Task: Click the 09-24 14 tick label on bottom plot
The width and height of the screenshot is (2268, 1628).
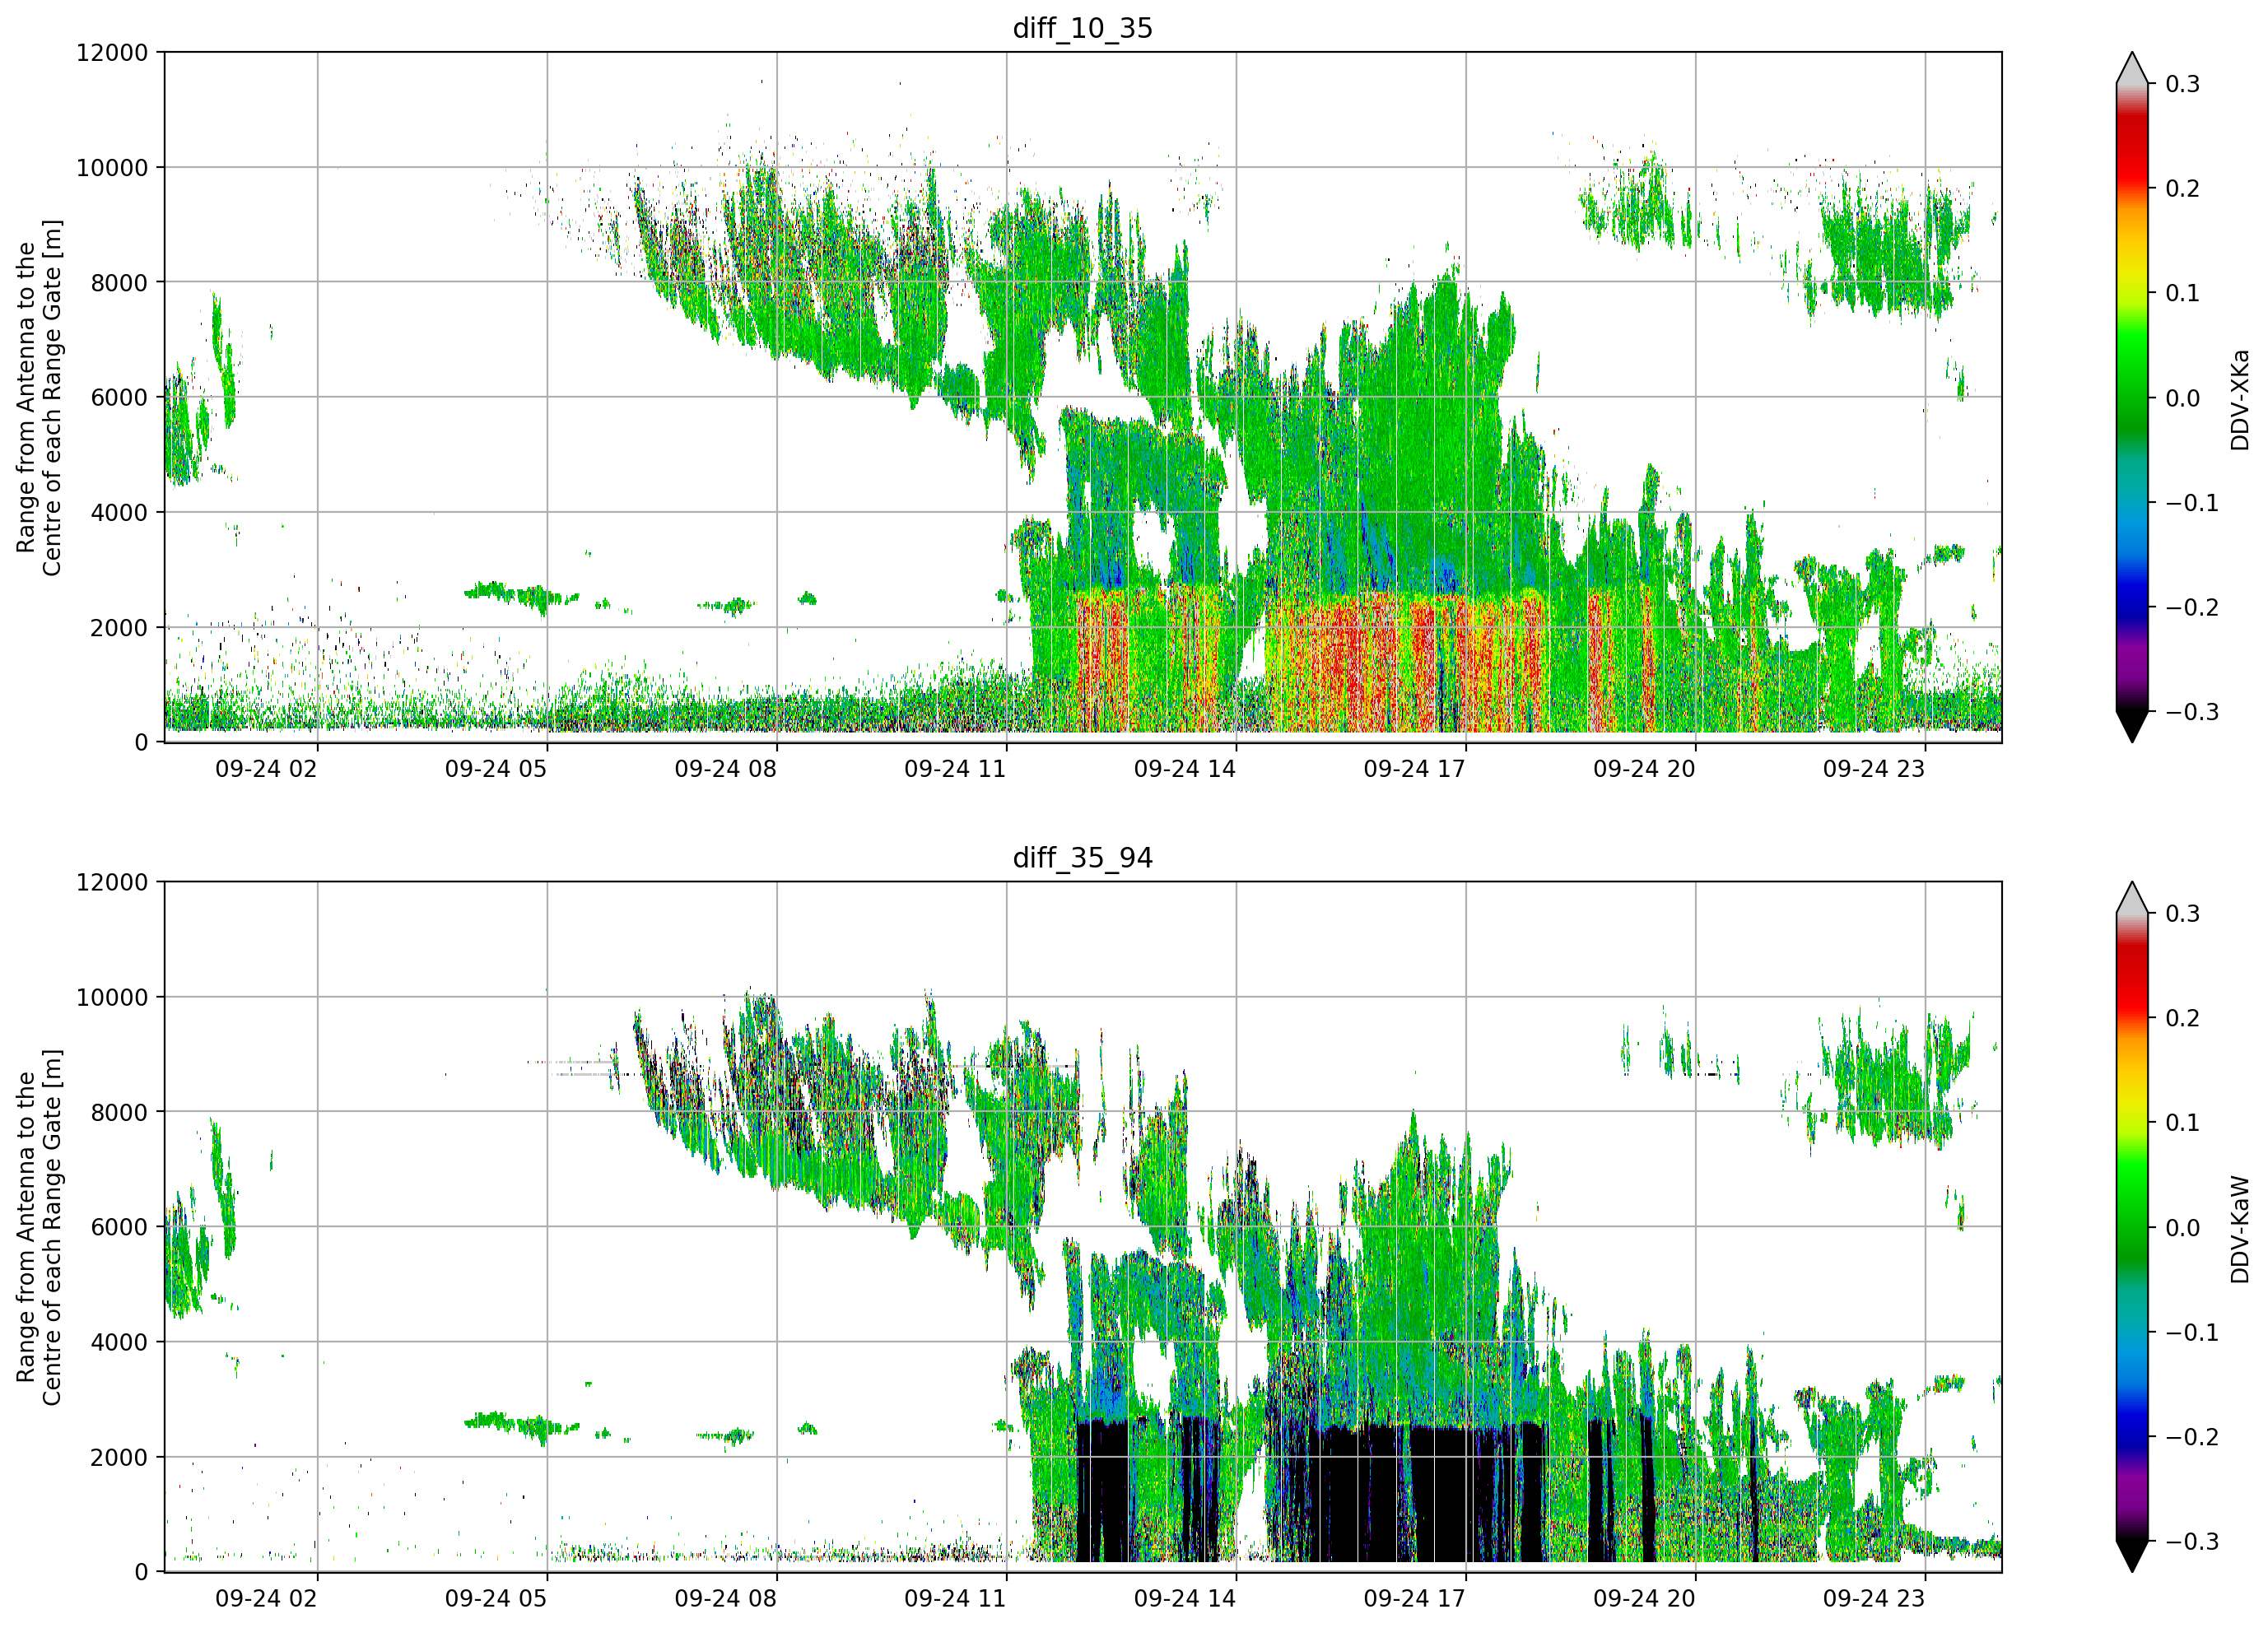Action: (1185, 1599)
